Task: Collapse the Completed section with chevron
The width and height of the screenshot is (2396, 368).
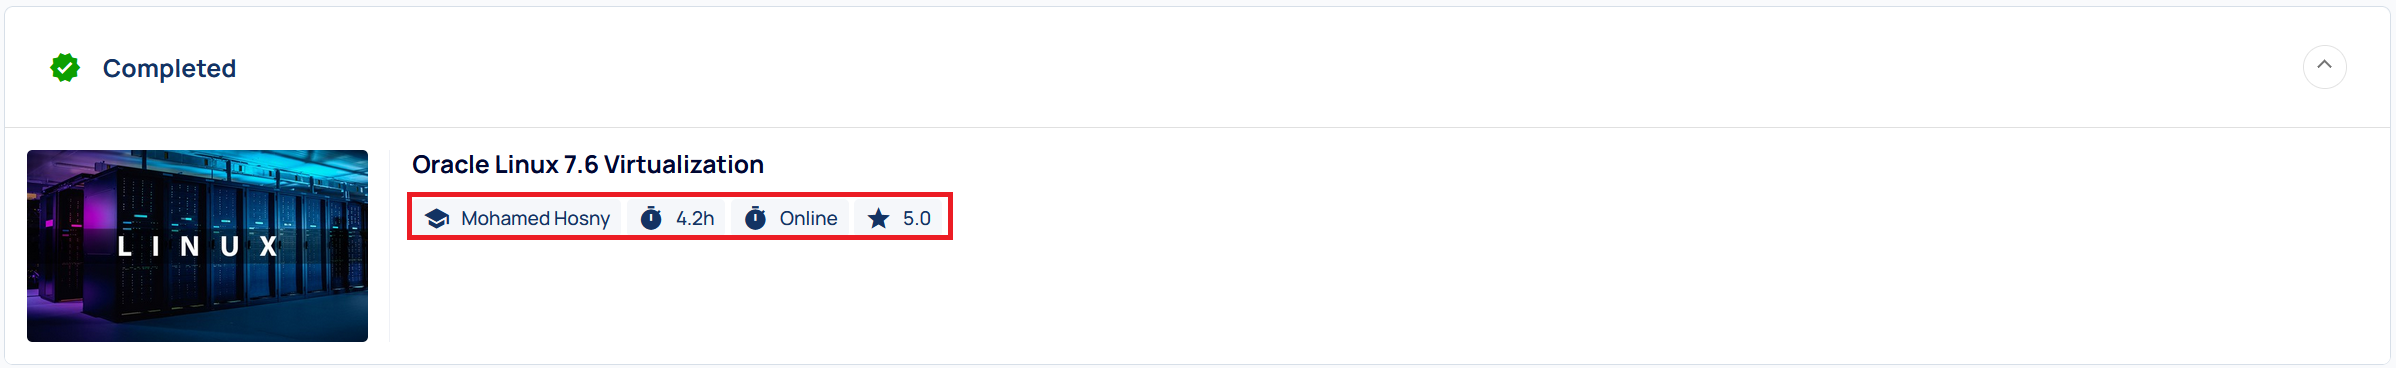Action: tap(2324, 67)
